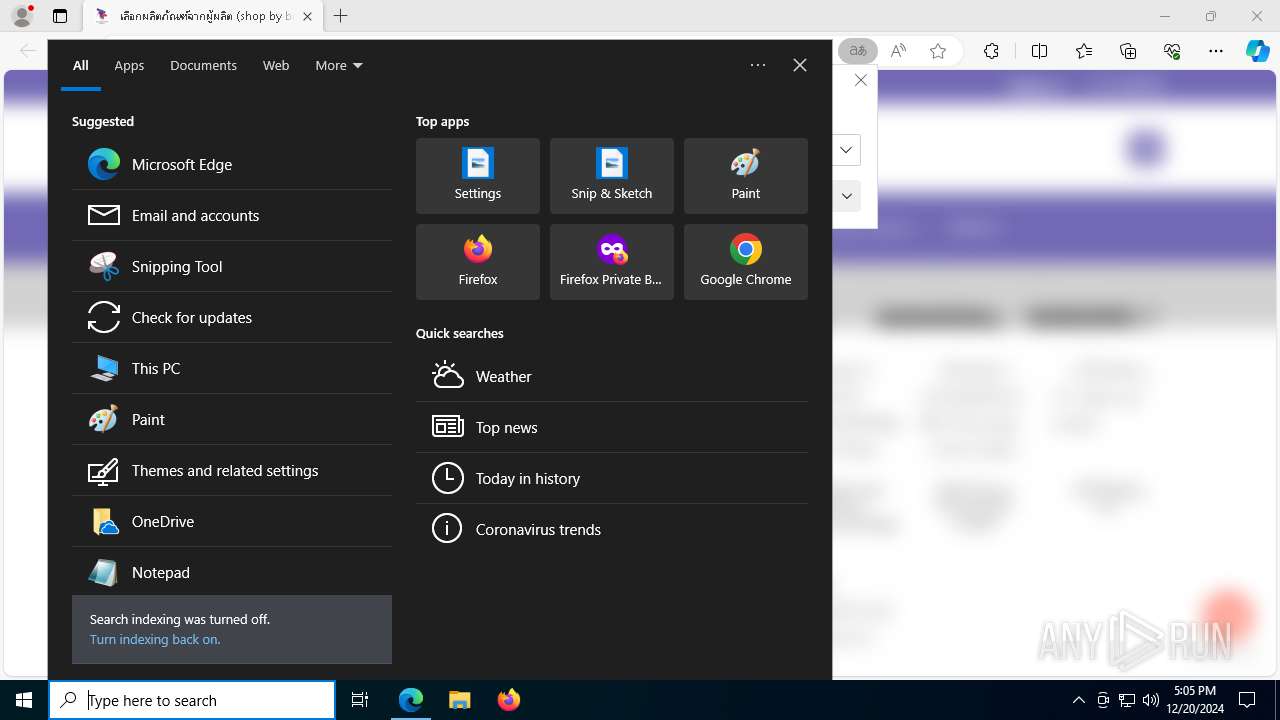1280x720 pixels.
Task: Close the Edge translate popup
Action: [861, 80]
